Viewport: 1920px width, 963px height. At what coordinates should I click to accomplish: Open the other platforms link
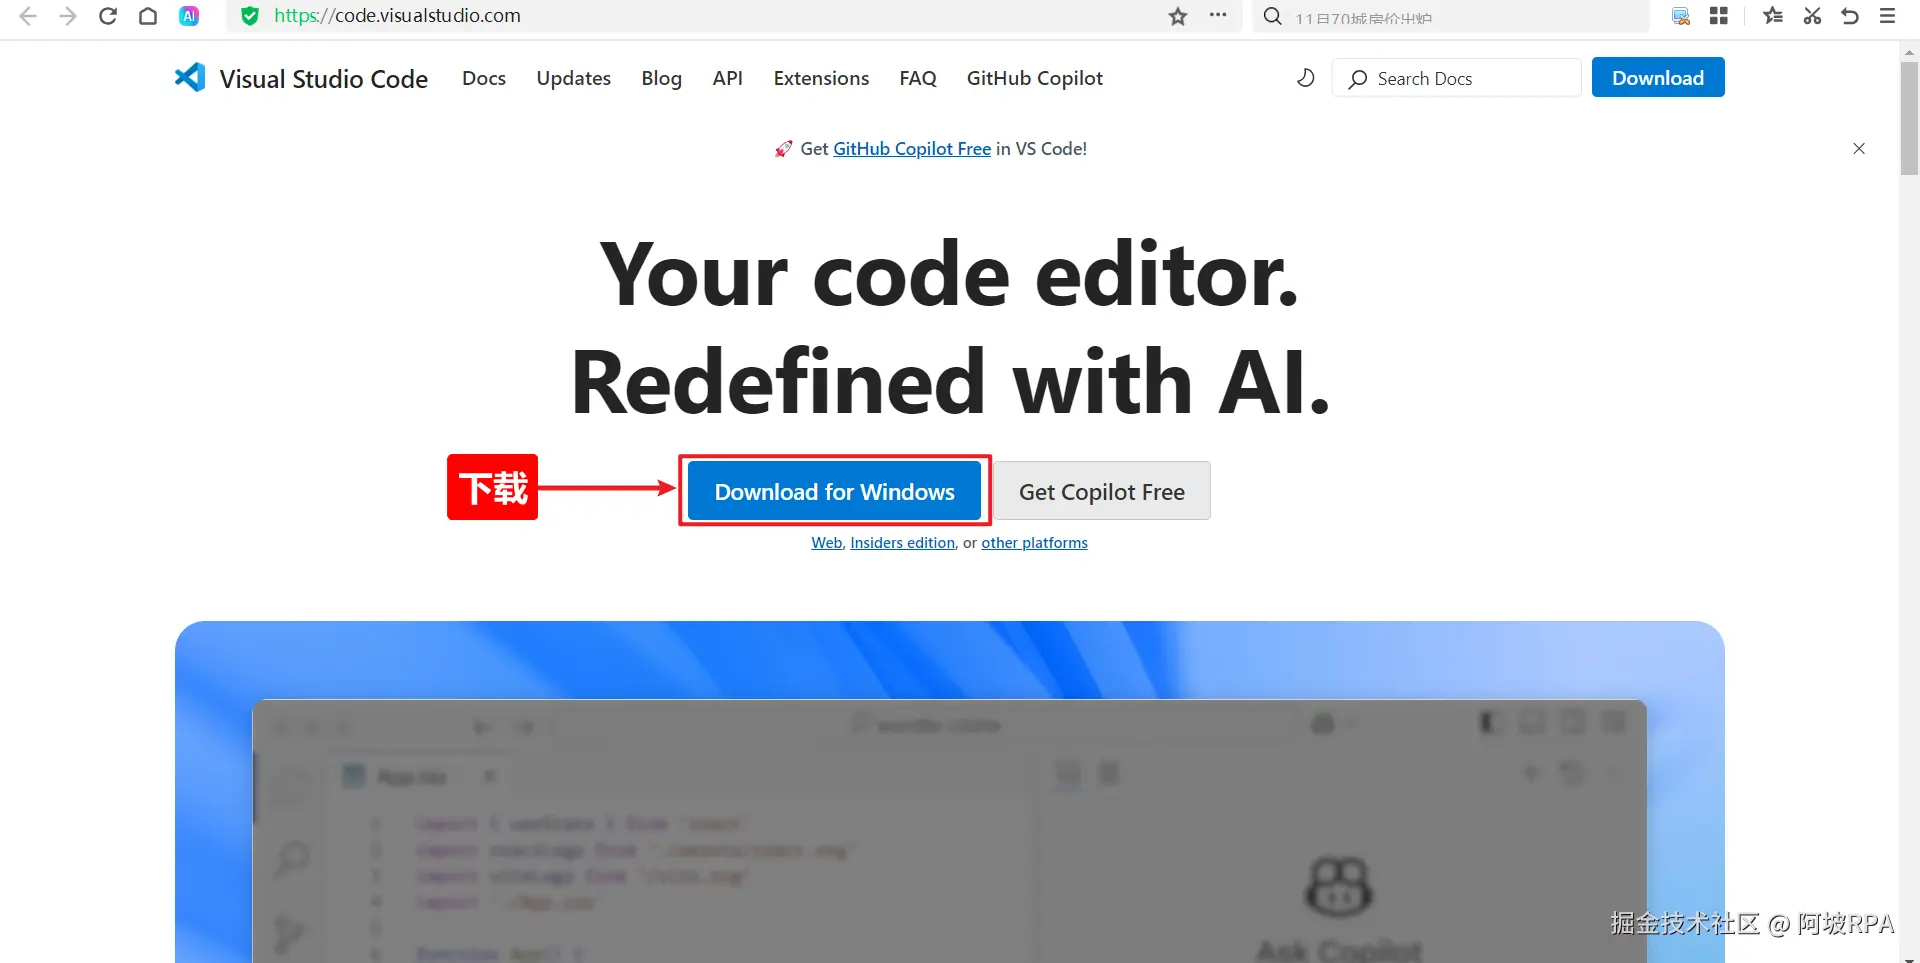click(x=1035, y=543)
